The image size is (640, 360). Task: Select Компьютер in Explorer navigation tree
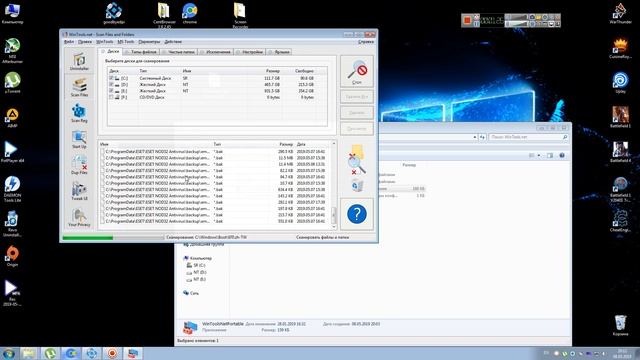point(198,258)
